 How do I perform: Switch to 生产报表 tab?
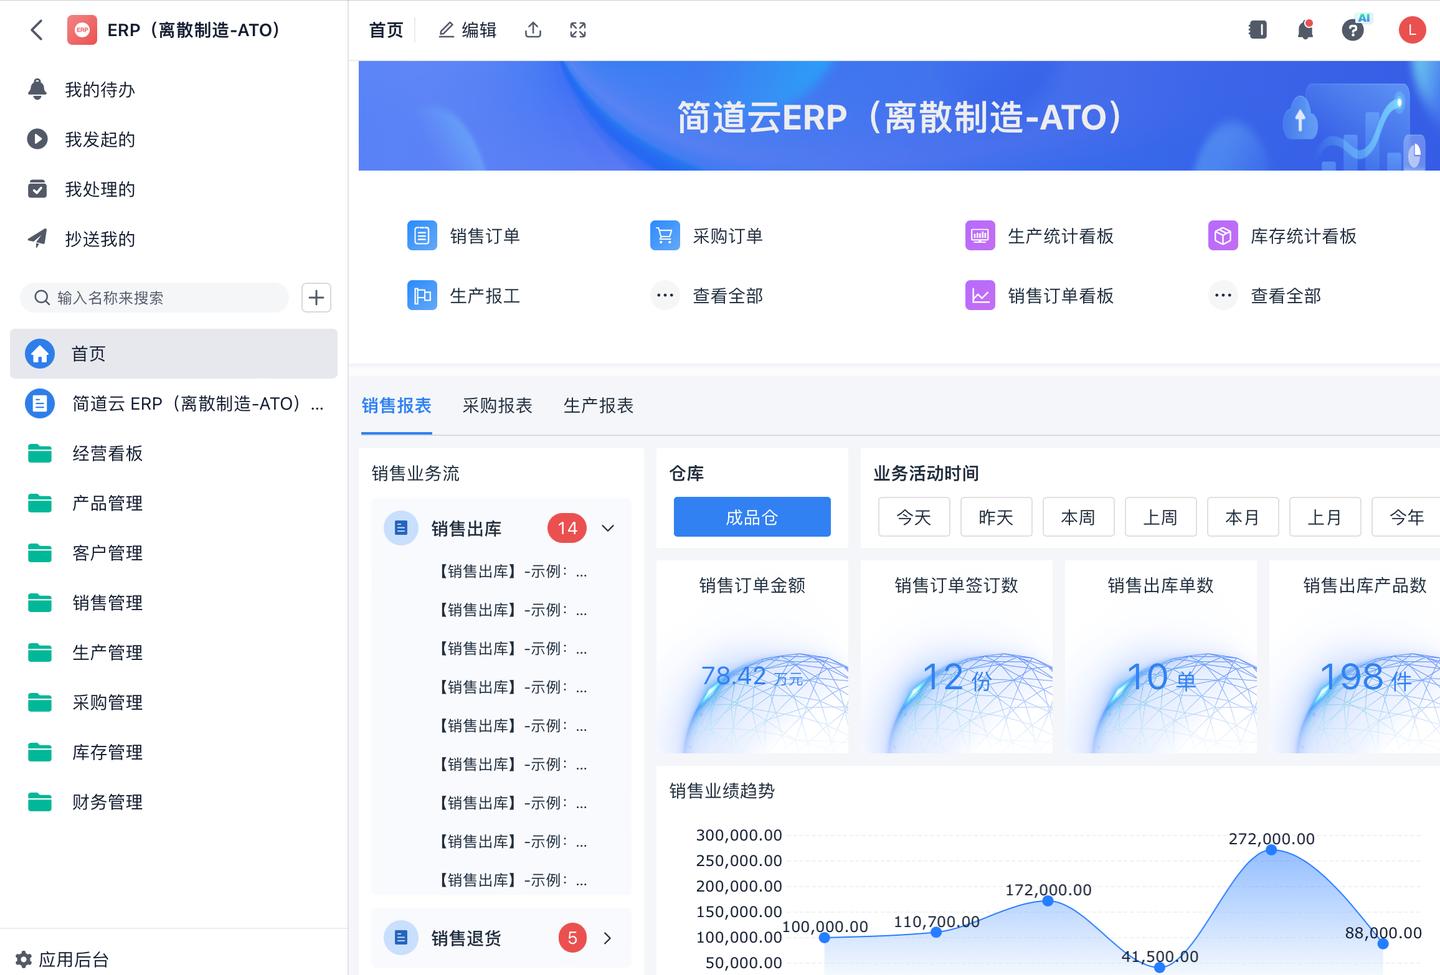[598, 406]
